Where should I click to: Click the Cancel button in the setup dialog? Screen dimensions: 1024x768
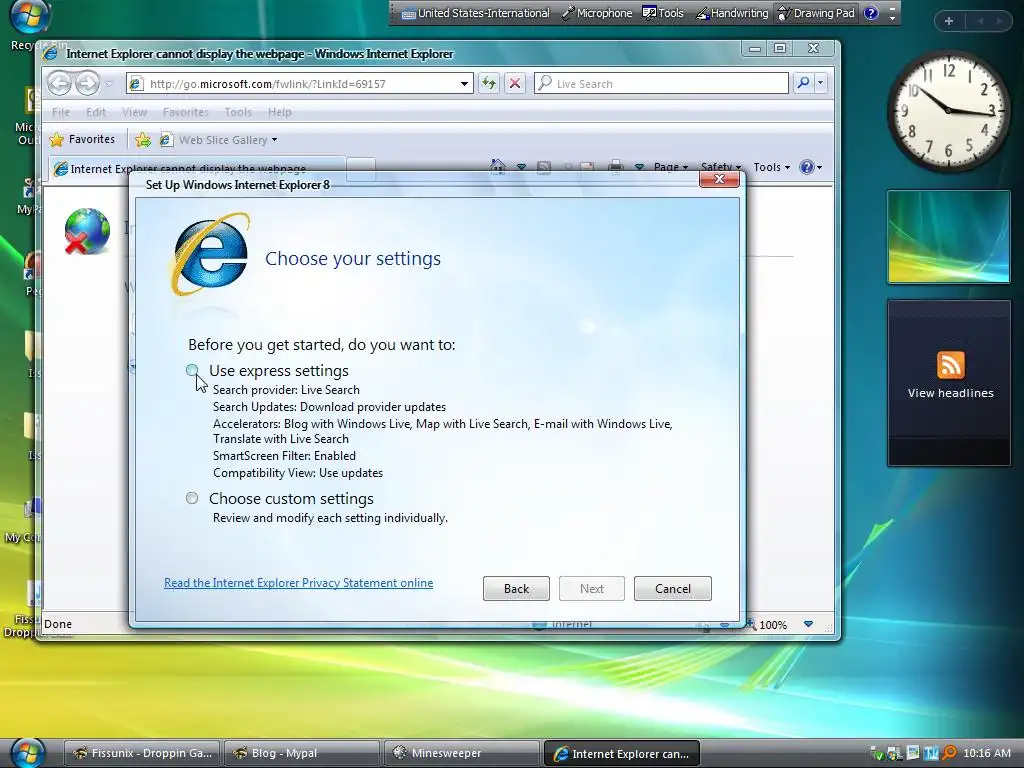point(673,588)
